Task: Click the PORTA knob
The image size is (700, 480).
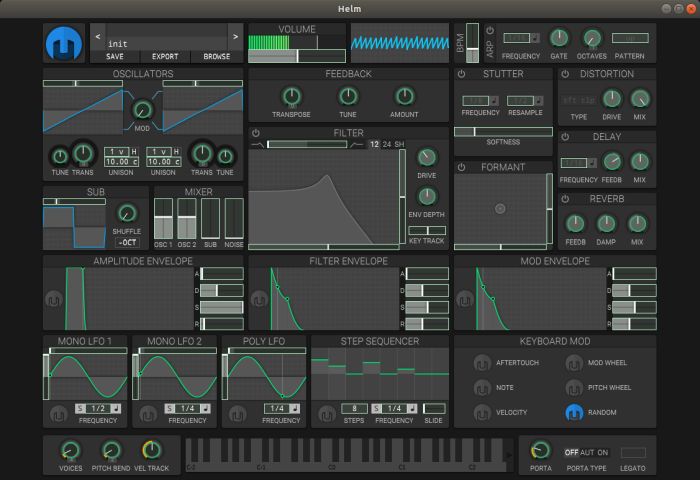Action: click(541, 450)
